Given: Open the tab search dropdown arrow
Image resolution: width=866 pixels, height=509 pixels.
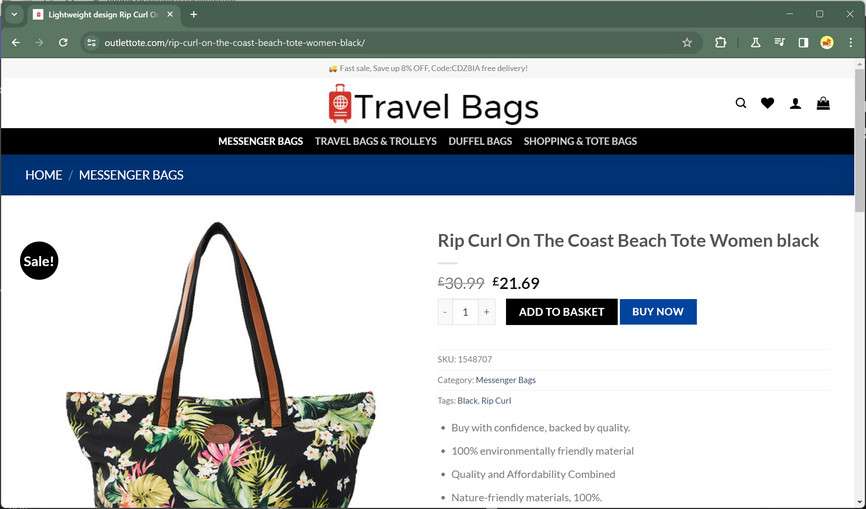Looking at the screenshot, I should coord(14,15).
